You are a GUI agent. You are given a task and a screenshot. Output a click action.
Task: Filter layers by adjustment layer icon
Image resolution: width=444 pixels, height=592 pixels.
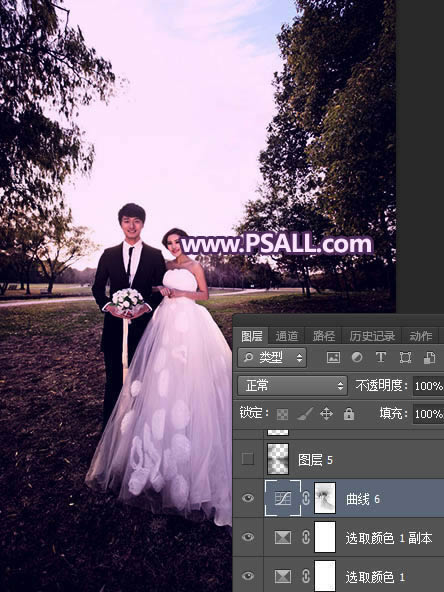click(357, 357)
